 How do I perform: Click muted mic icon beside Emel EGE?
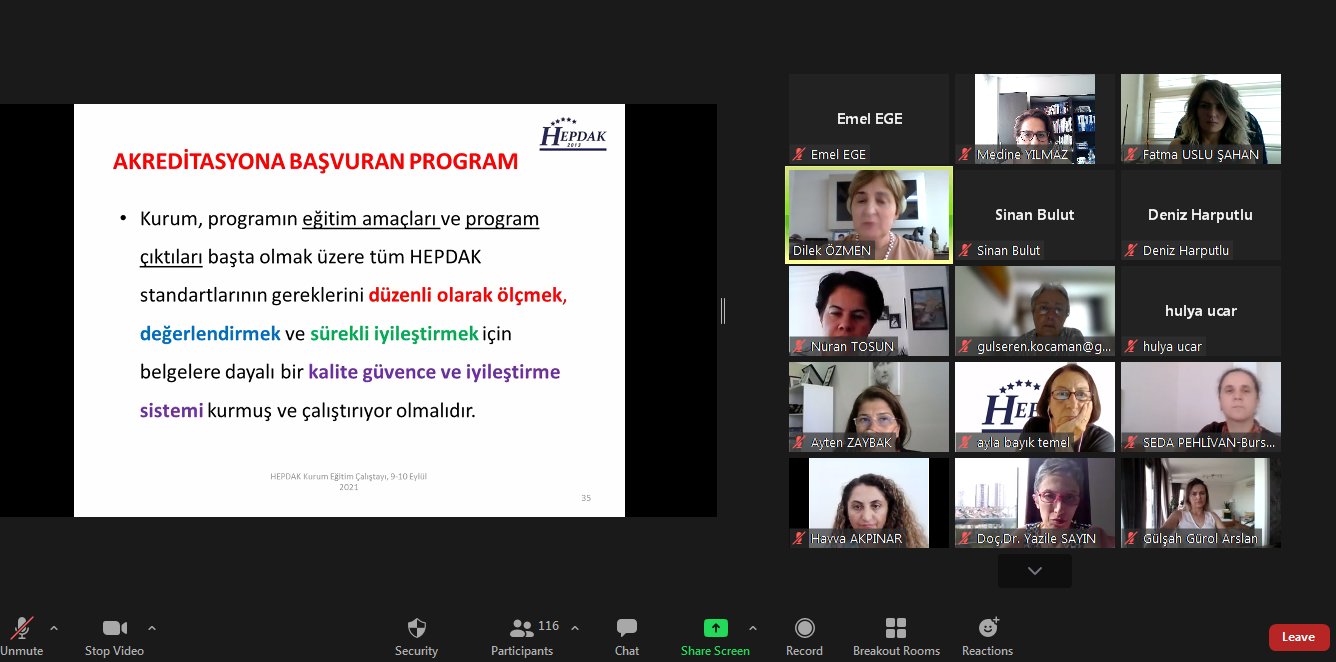[x=799, y=154]
